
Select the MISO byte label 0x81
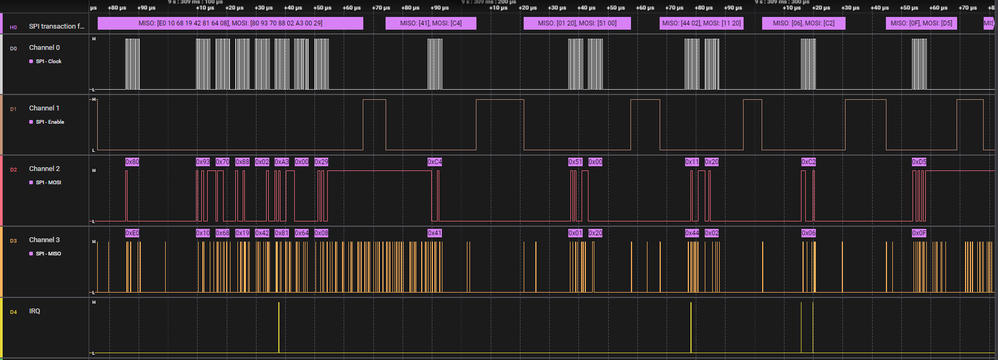point(282,233)
